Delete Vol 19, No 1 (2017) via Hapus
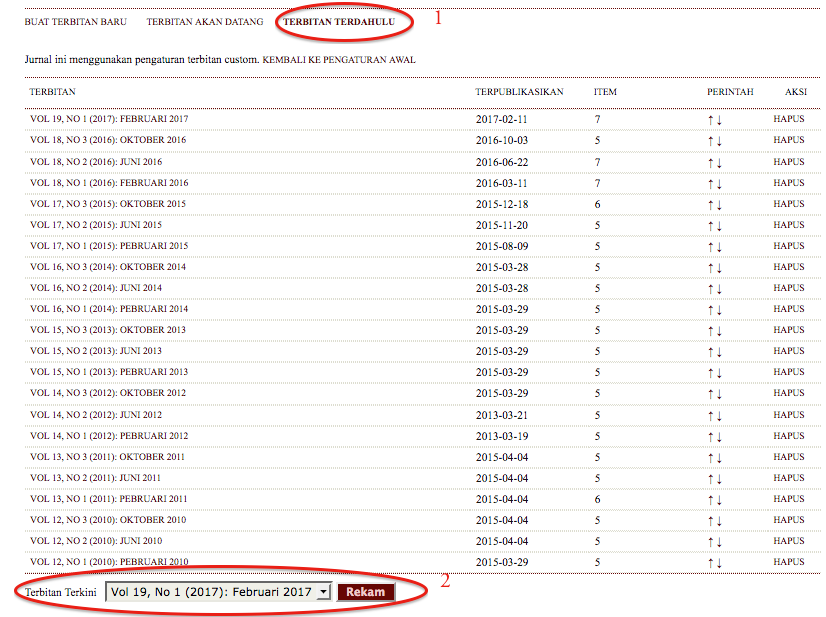Viewport: 826px width, 617px height. click(x=788, y=119)
